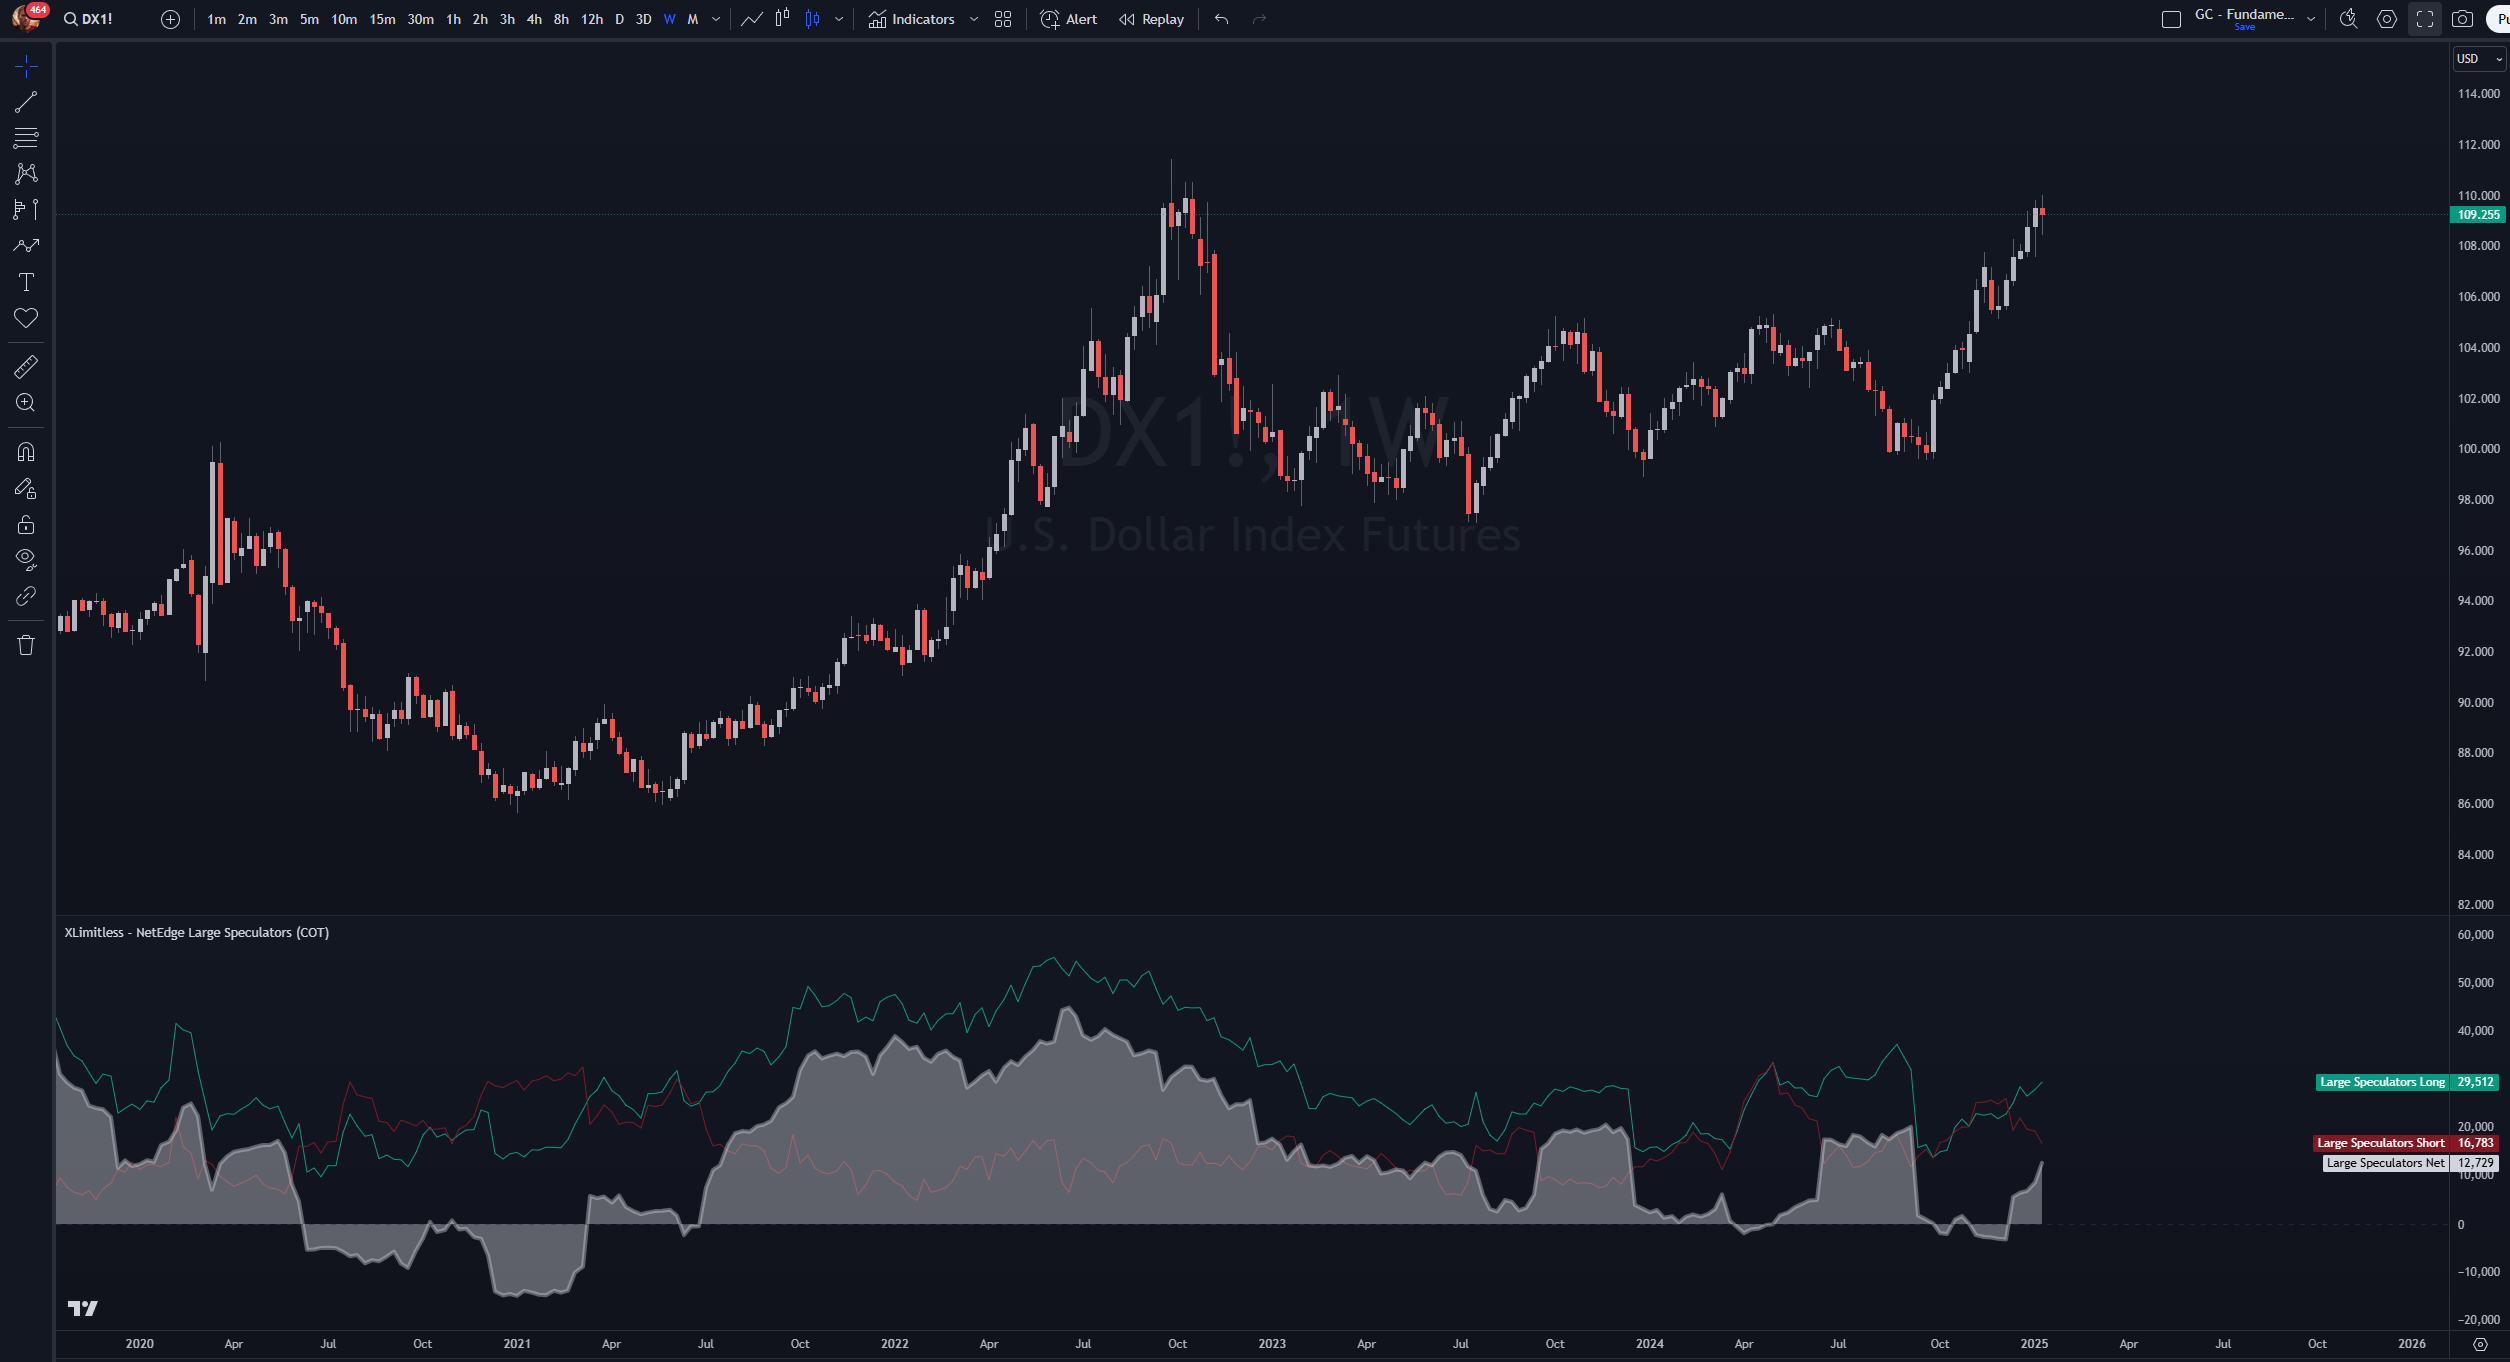The width and height of the screenshot is (2510, 1362).
Task: Click the trash remove objects icon
Action: click(26, 645)
